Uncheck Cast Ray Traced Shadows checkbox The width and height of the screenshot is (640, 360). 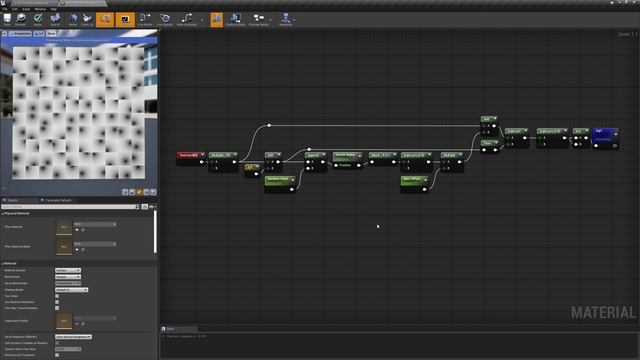[57, 308]
